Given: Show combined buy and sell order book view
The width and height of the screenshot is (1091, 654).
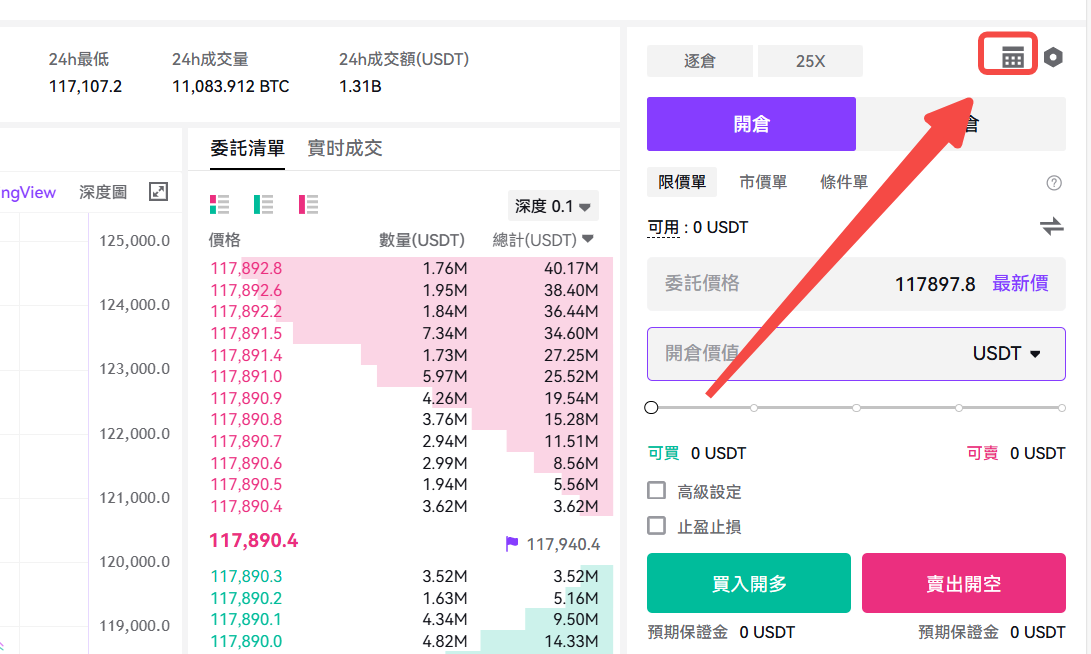Looking at the screenshot, I should 219,204.
